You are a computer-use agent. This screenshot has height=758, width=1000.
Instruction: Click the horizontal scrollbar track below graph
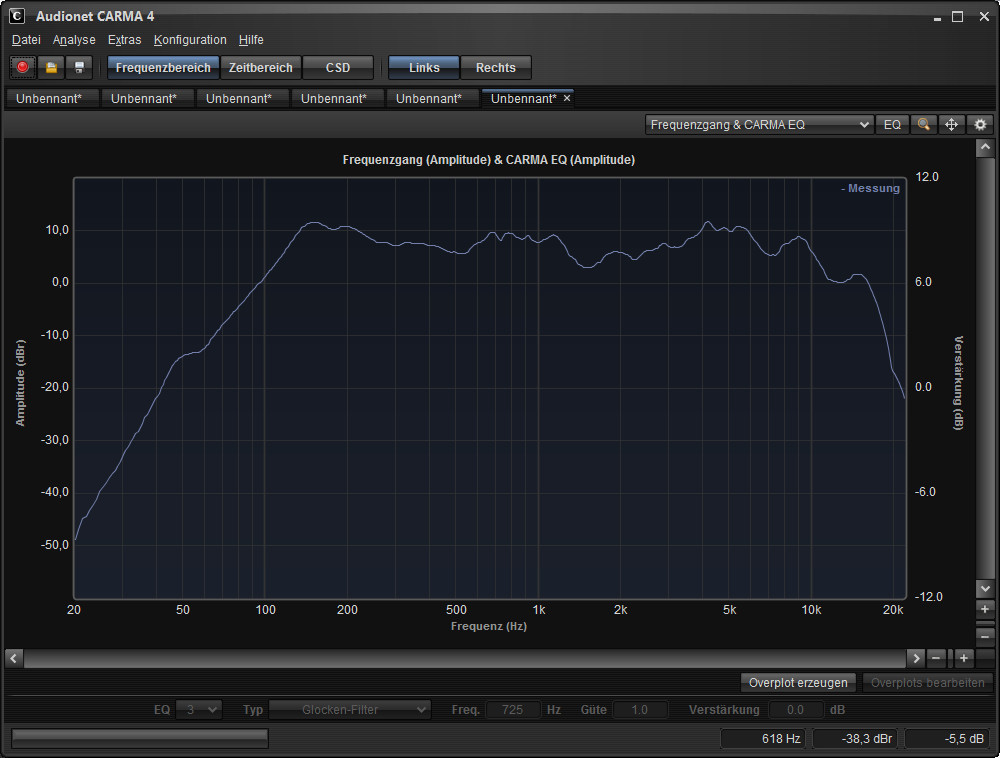click(x=465, y=658)
